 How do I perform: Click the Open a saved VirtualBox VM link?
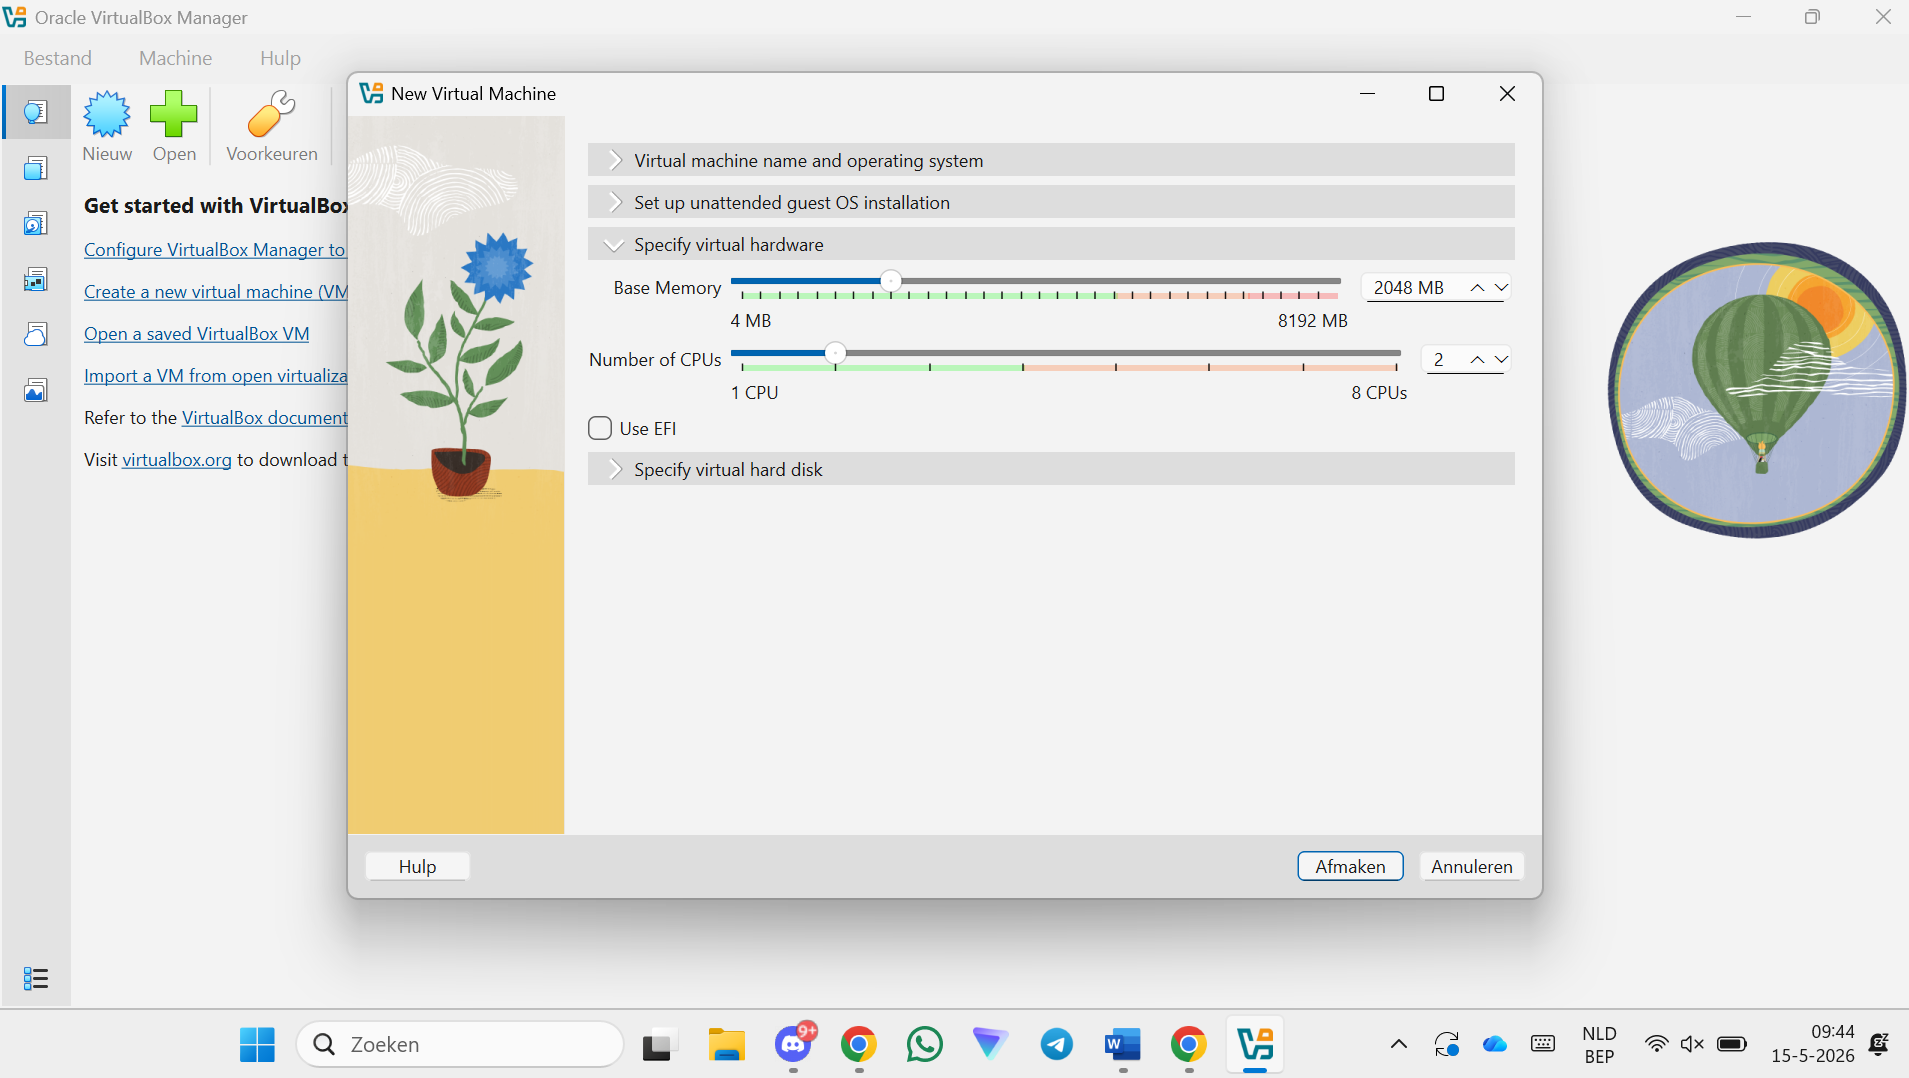(197, 333)
